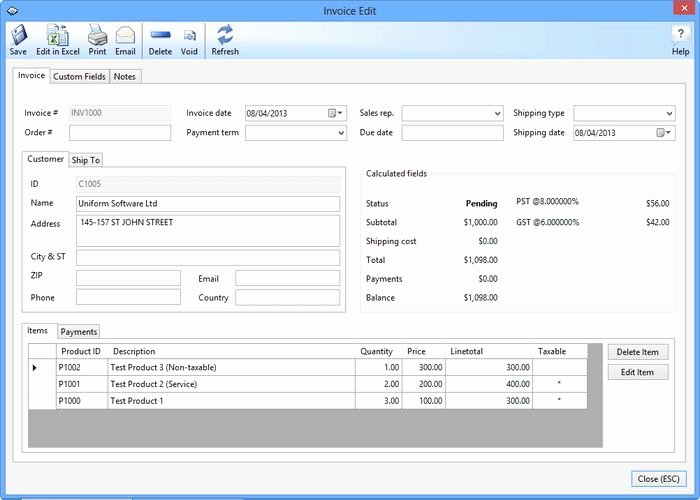Click the Product ID column header
The image size is (700, 500).
[x=81, y=351]
